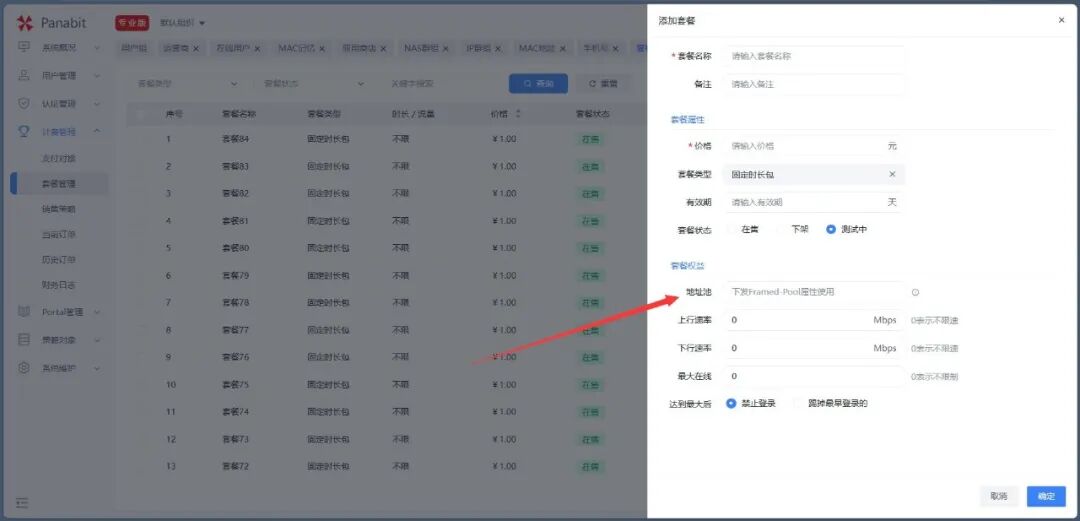Focus the 价格 input field
The height and width of the screenshot is (521, 1080).
click(x=814, y=146)
